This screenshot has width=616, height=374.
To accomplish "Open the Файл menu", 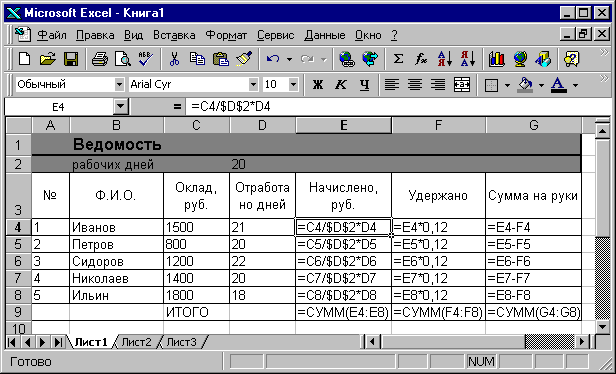I will coord(52,35).
